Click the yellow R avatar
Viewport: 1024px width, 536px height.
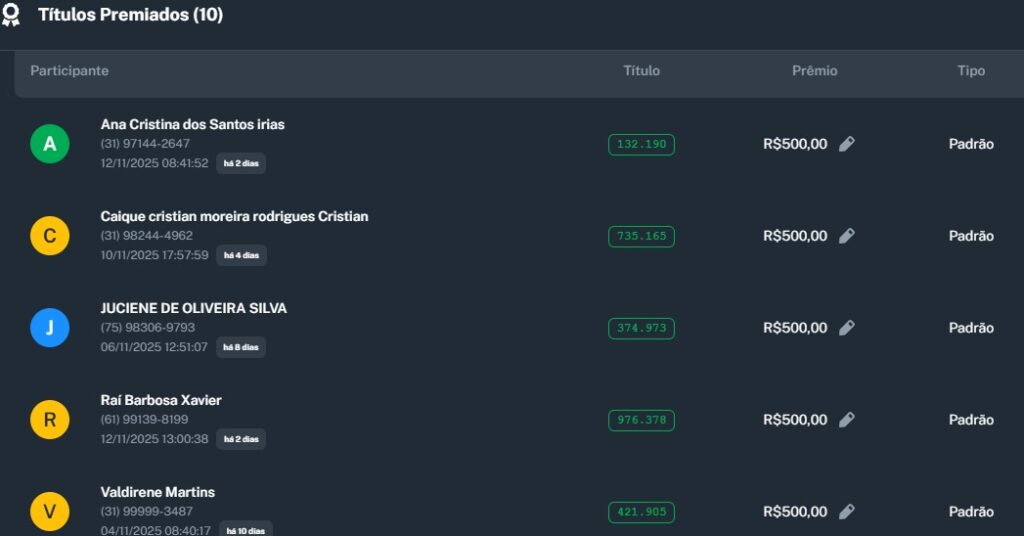click(50, 420)
